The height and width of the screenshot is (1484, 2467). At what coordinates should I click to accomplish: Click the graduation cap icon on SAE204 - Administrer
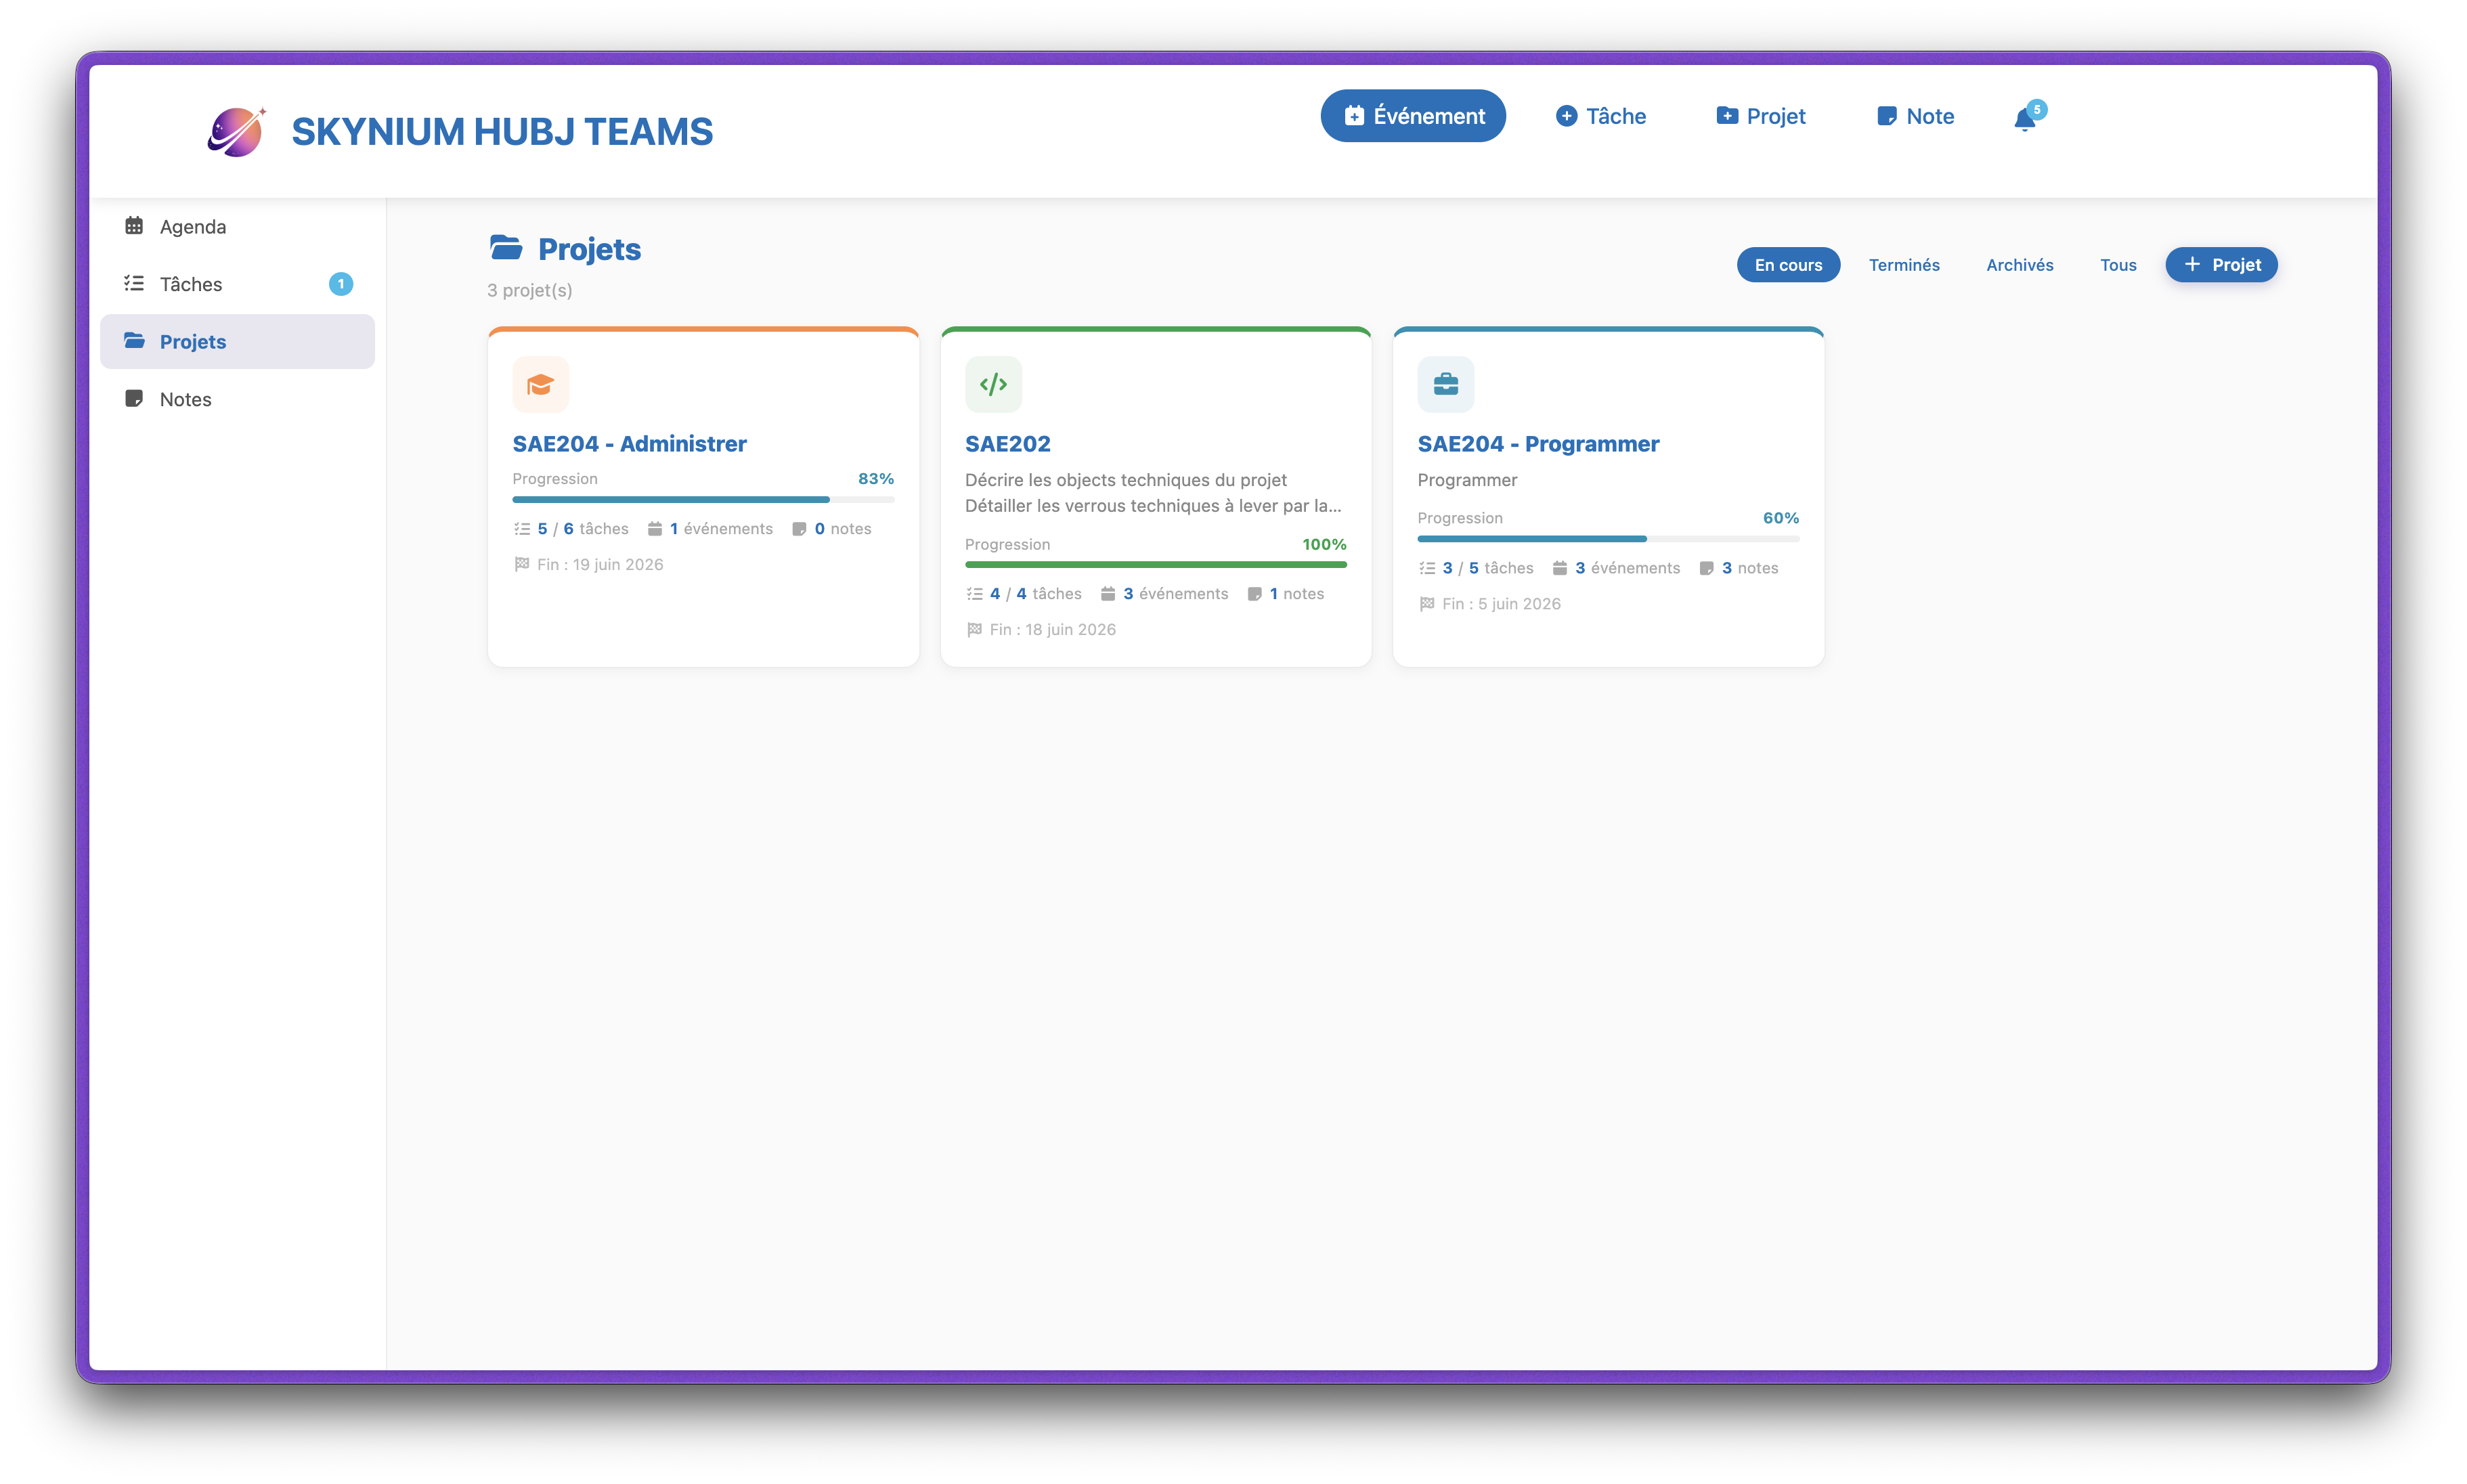(541, 384)
